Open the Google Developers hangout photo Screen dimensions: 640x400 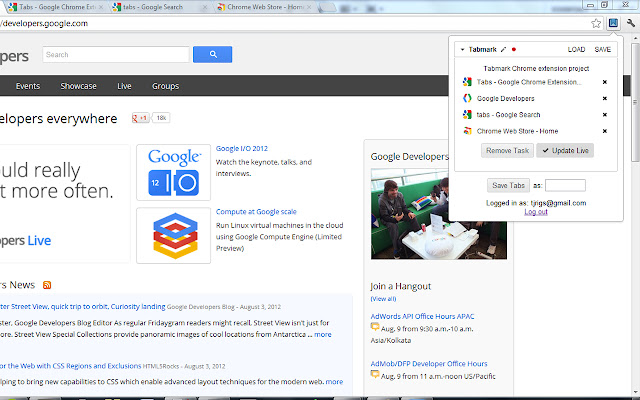[x=439, y=214]
